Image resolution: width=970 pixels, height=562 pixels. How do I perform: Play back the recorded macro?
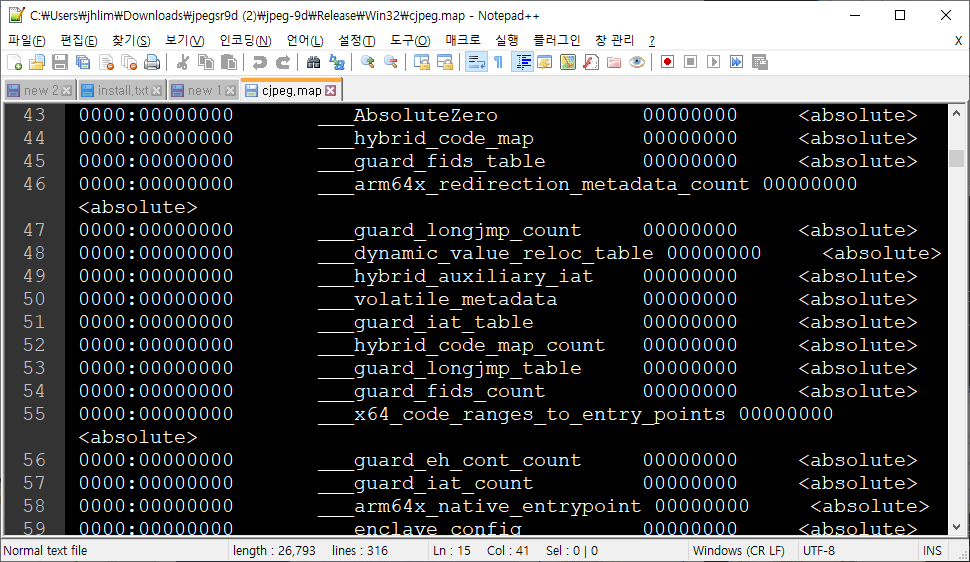pos(713,63)
